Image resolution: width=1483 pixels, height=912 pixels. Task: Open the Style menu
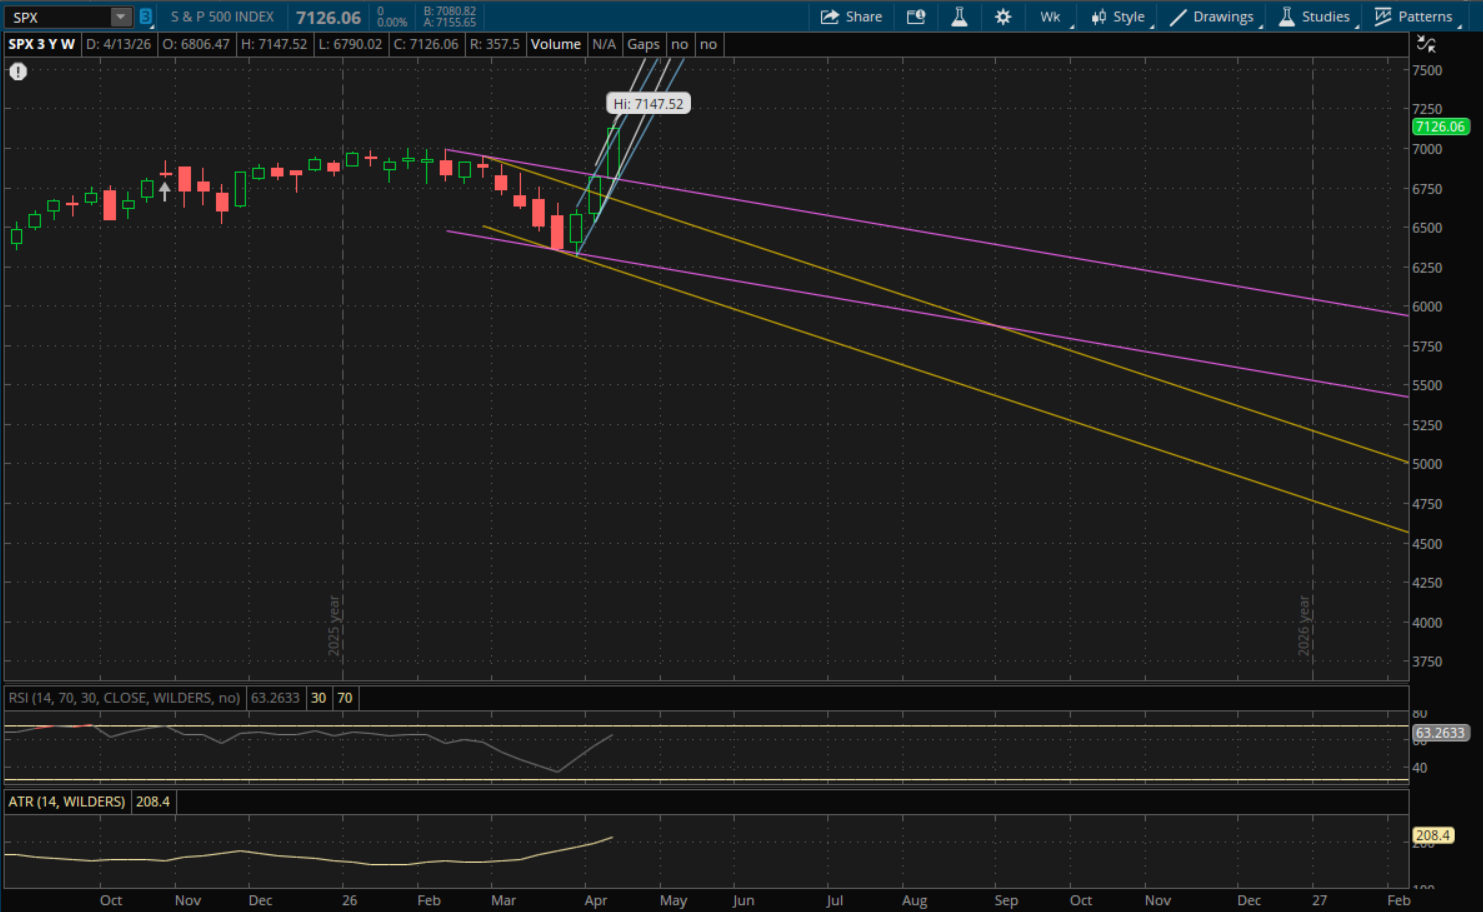(1118, 17)
